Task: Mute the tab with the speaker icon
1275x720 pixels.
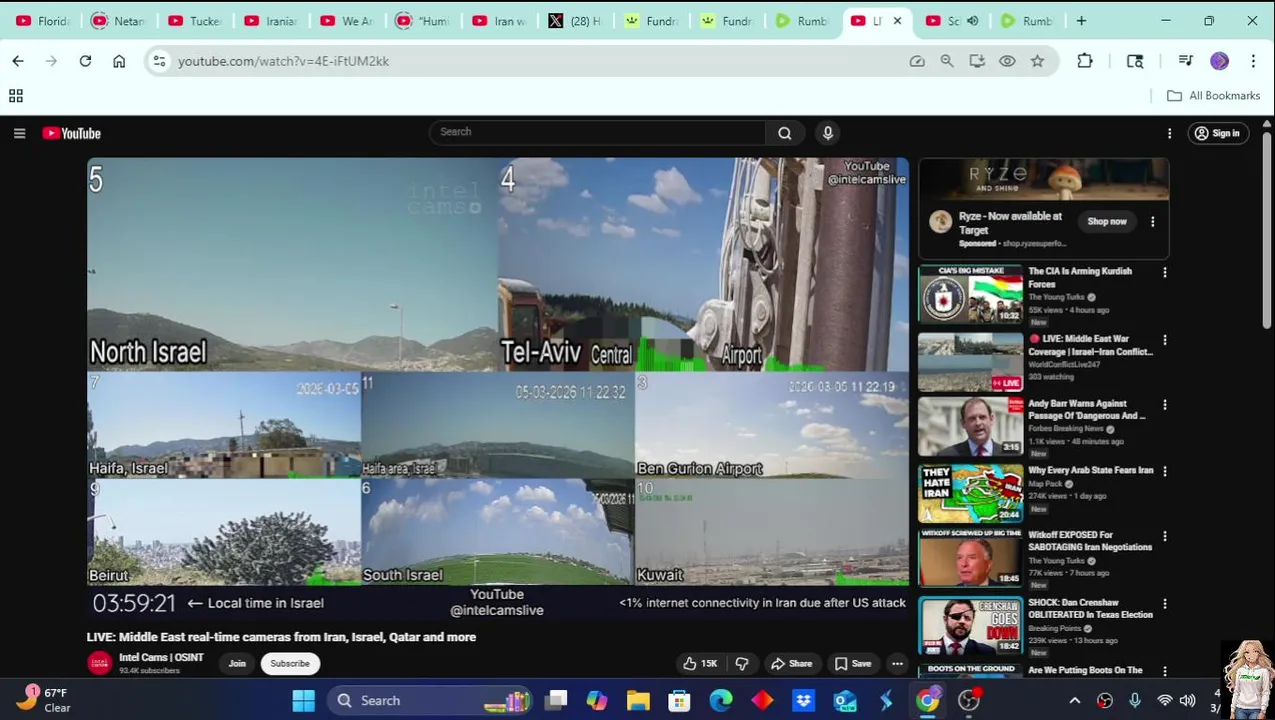Action: 972,21
